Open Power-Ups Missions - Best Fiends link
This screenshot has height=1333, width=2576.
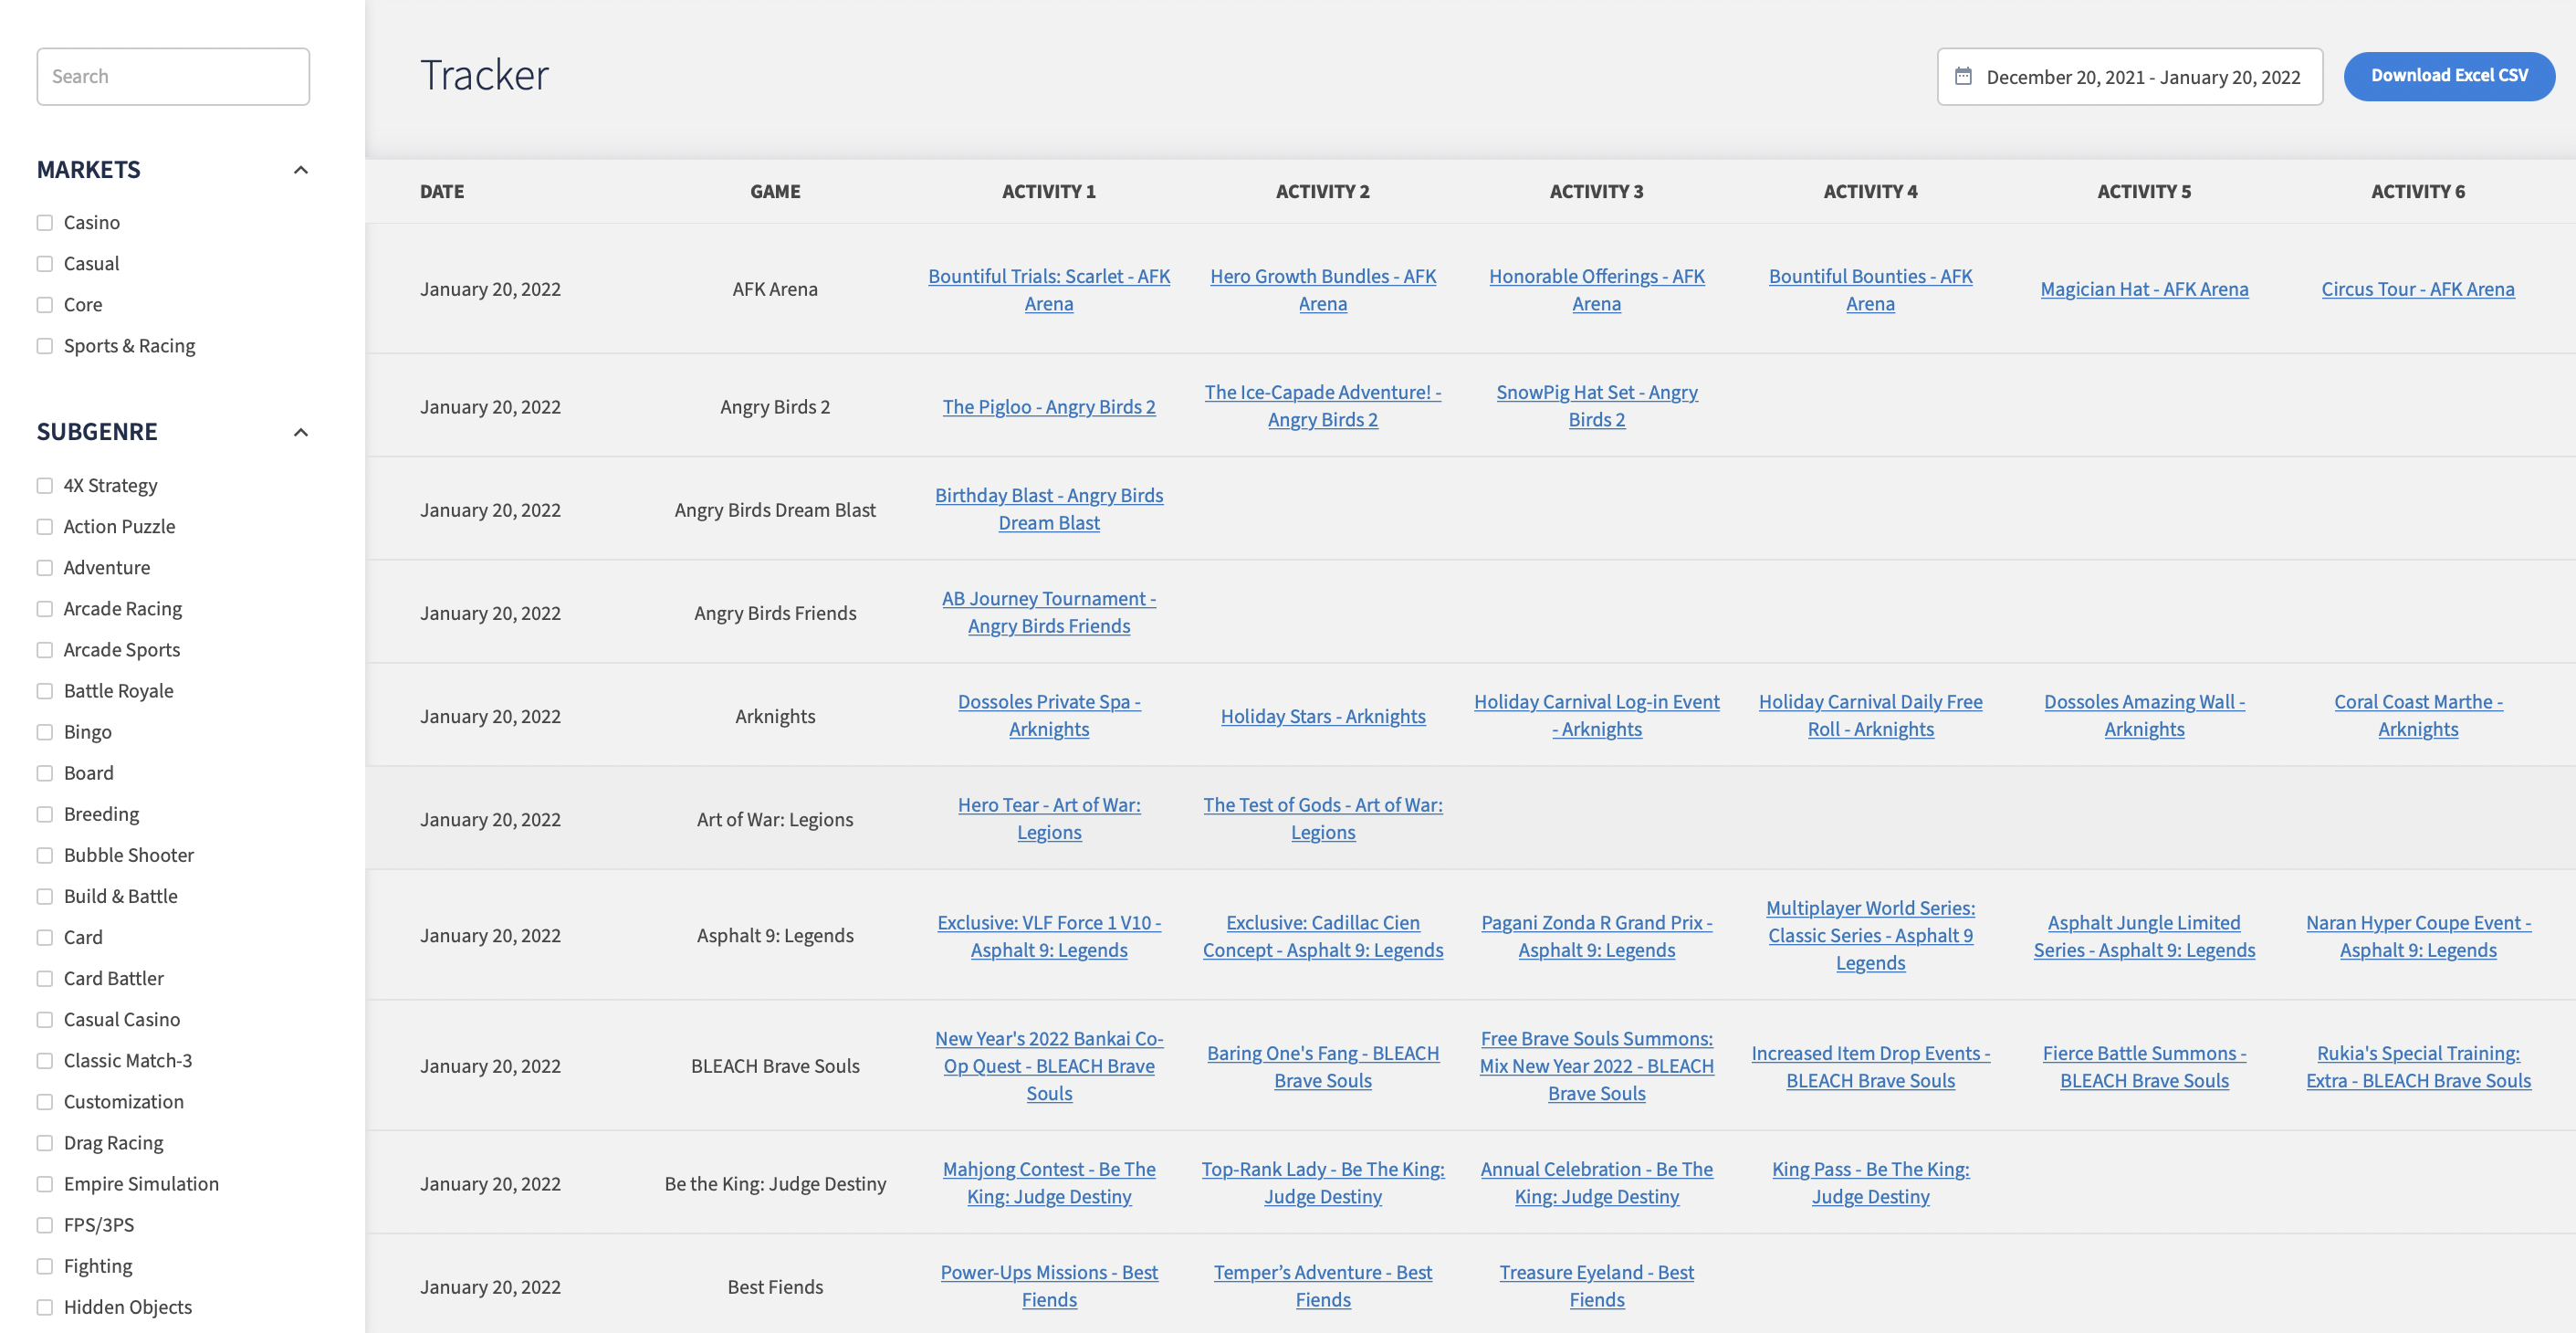pyautogui.click(x=1048, y=1286)
